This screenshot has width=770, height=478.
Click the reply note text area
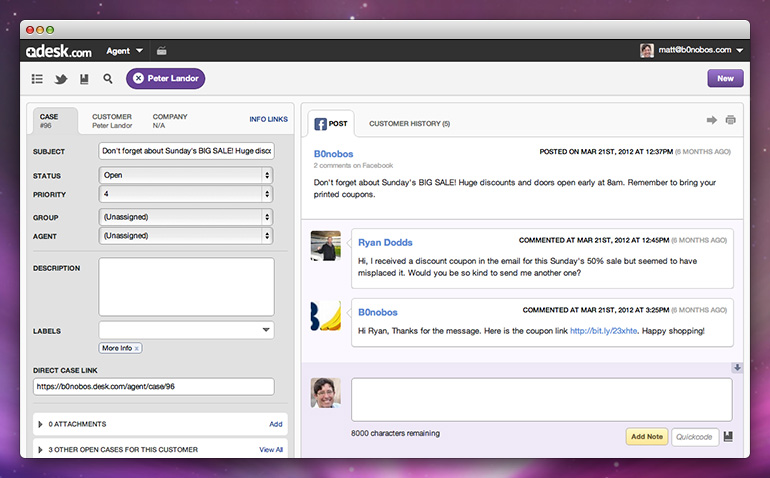coord(542,399)
